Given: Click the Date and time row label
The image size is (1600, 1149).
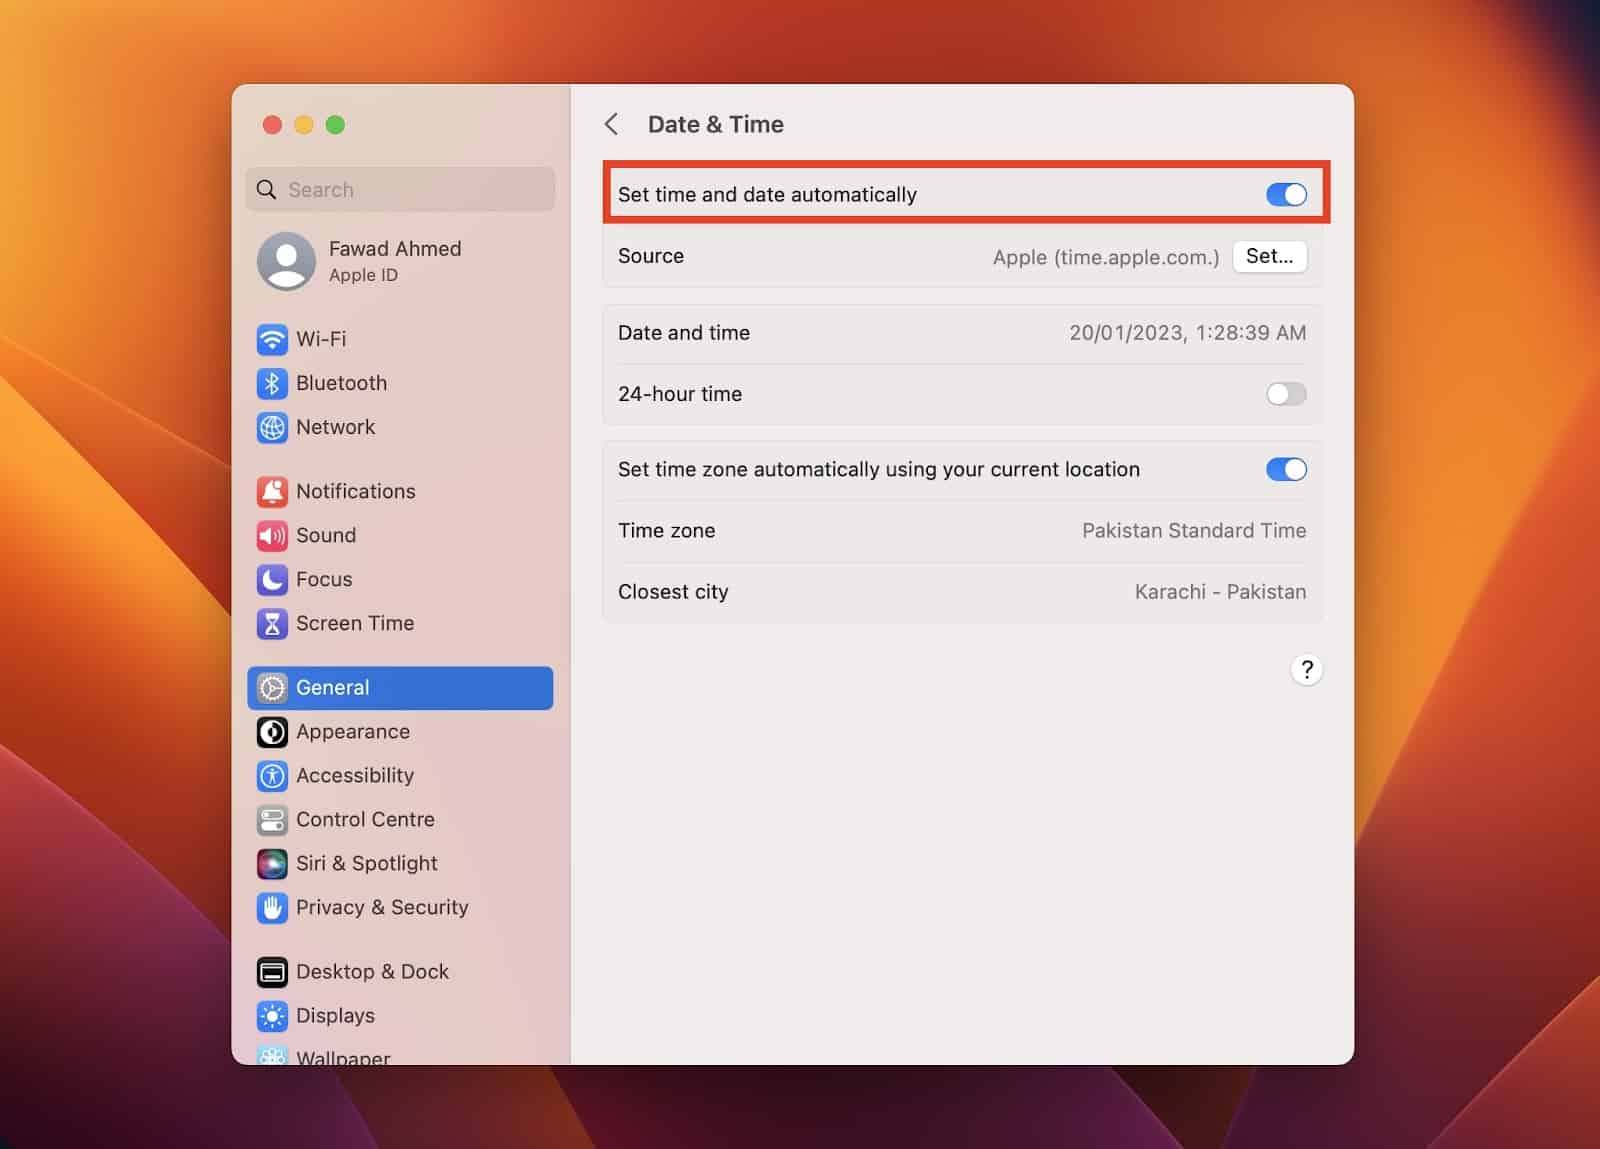Looking at the screenshot, I should tap(684, 333).
